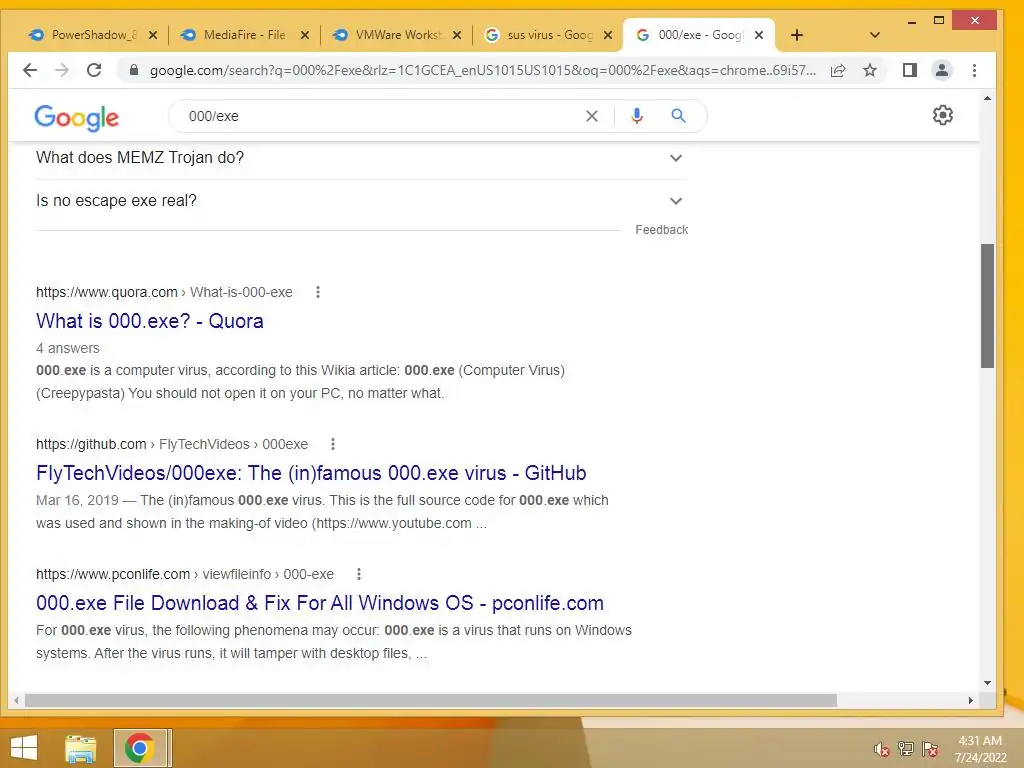Bookmark this page with the star icon
The height and width of the screenshot is (768, 1024).
[870, 70]
